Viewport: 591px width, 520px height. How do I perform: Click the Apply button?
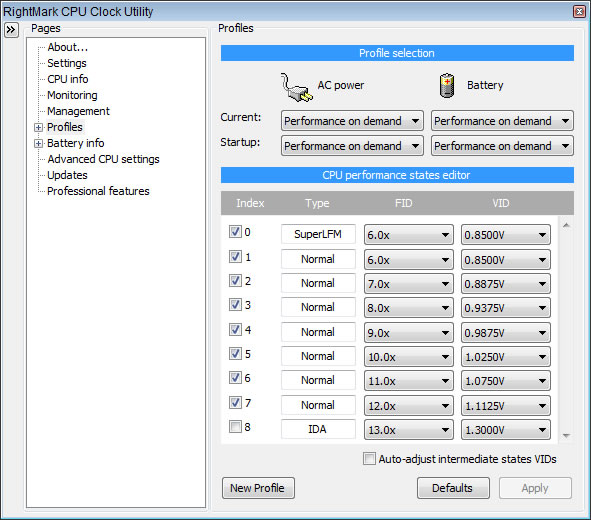(x=535, y=488)
